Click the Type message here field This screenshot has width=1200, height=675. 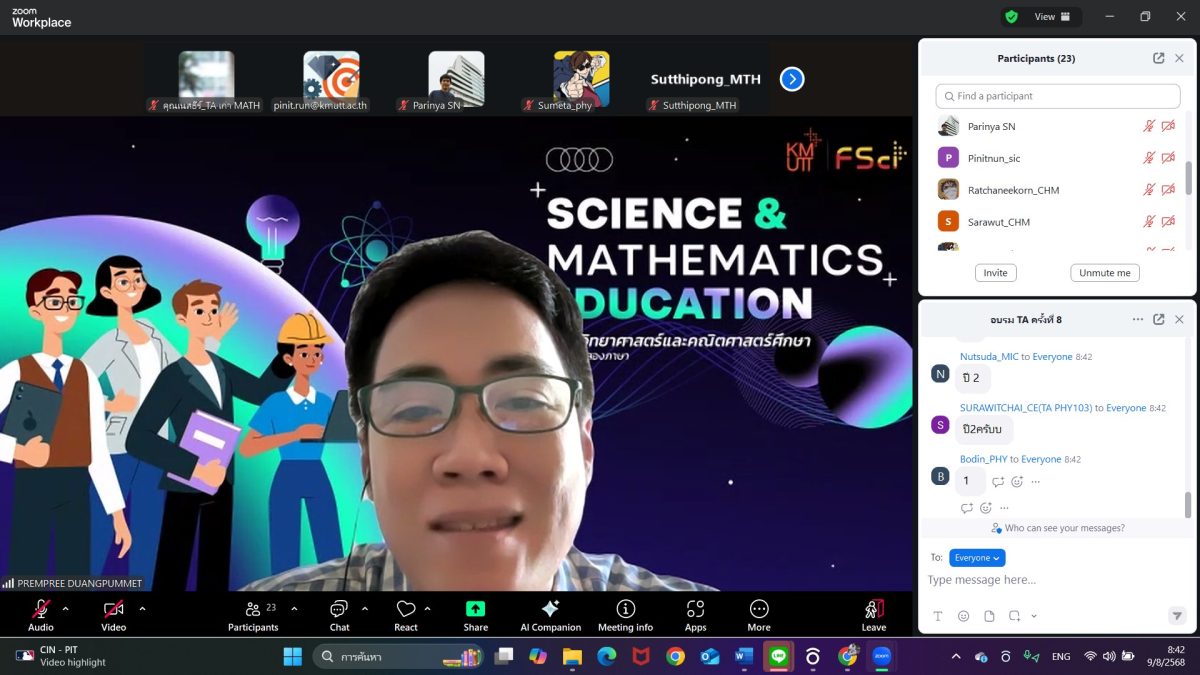coord(1055,580)
